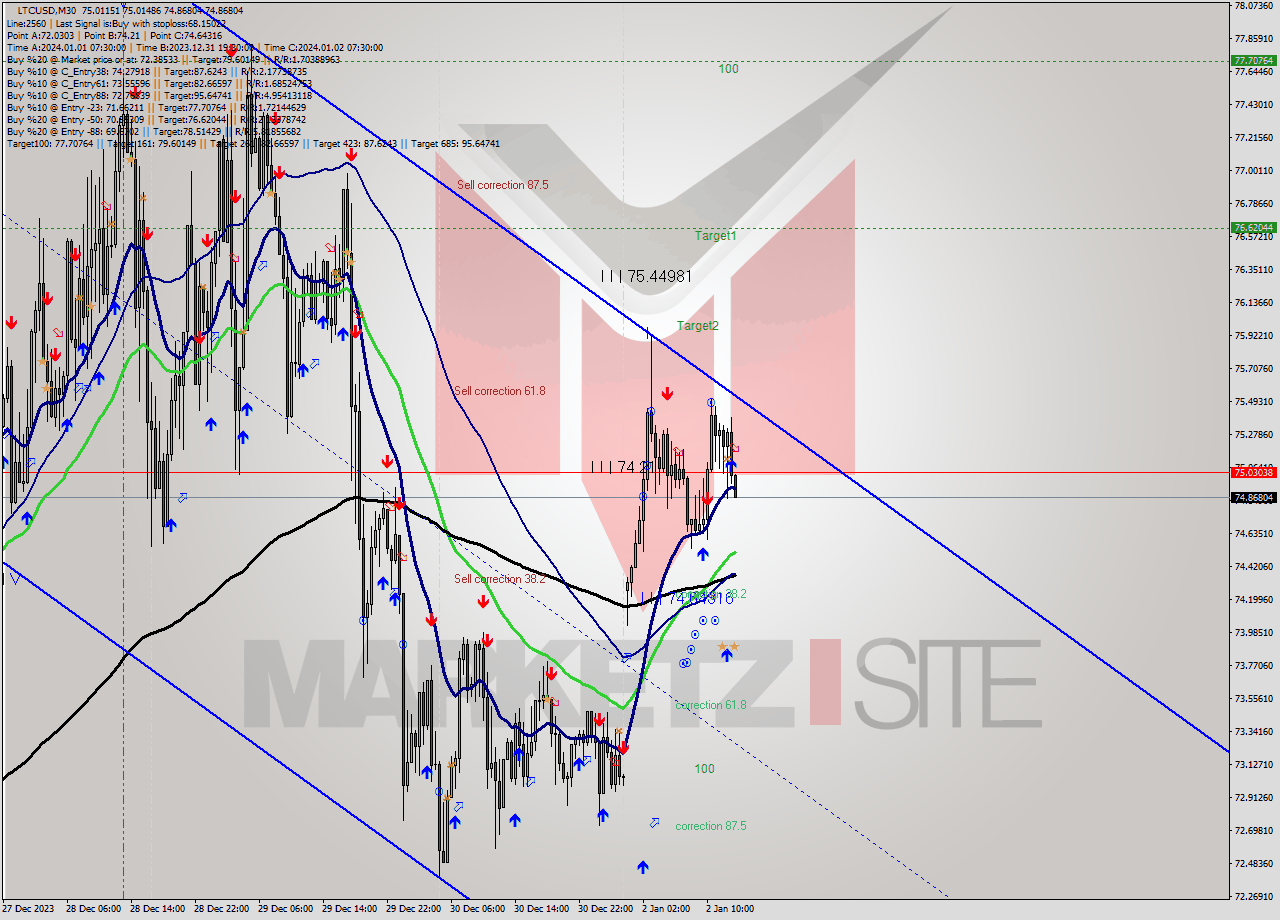Click the '28 Dec 22:00' time axis label
1280x920 pixels.
click(220, 909)
